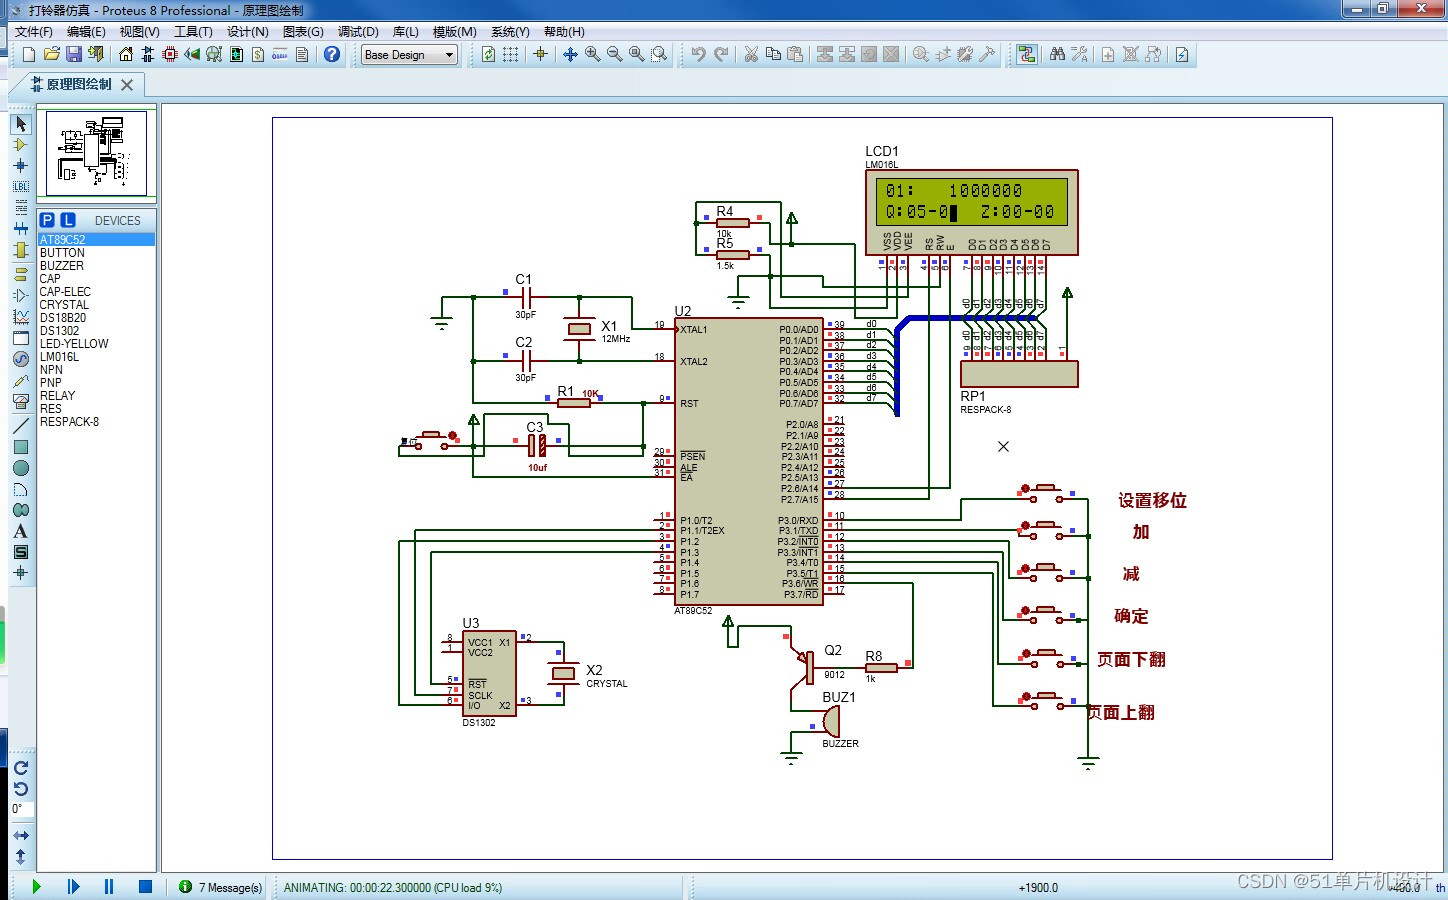1448x900 pixels.
Task: Click the Play simulation button
Action: 37,887
